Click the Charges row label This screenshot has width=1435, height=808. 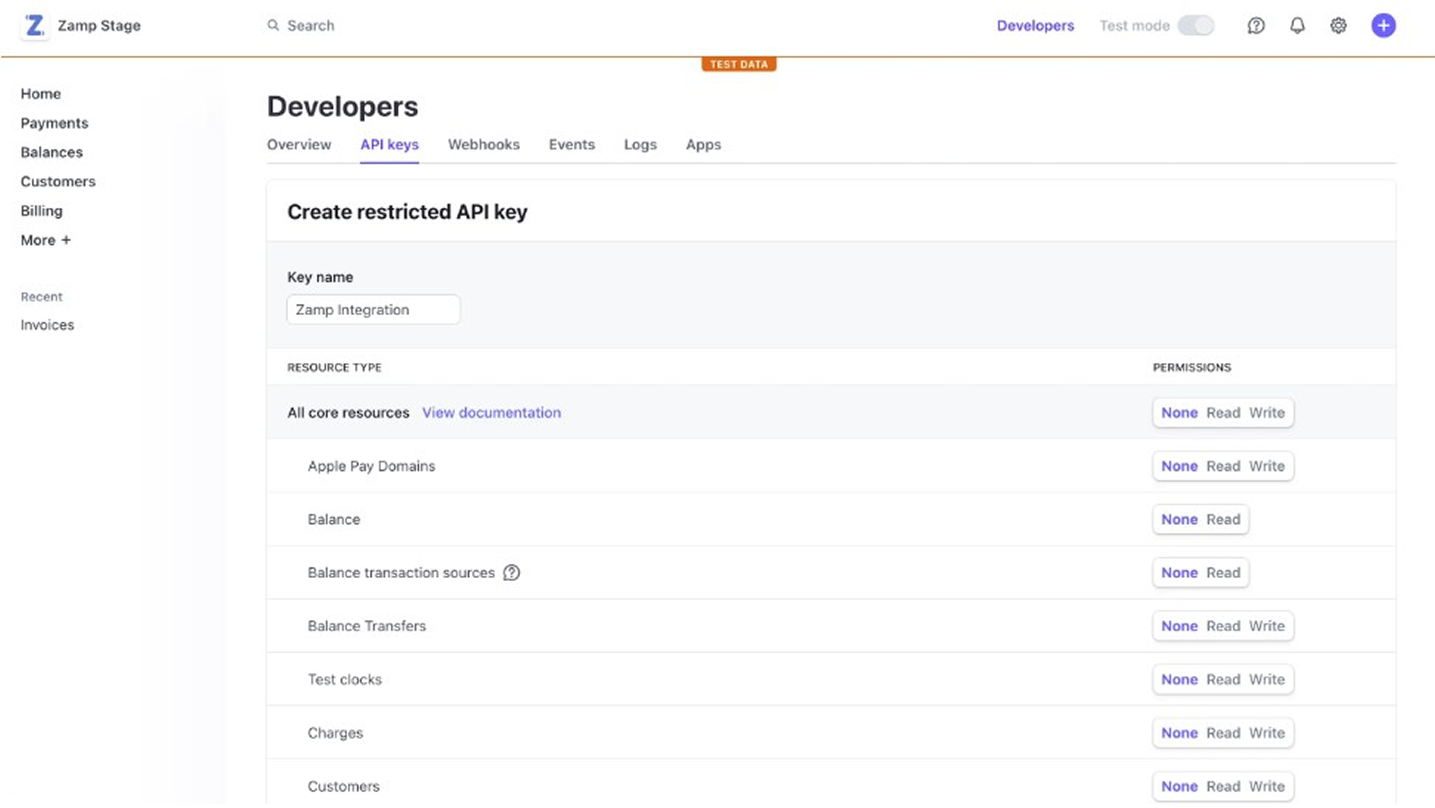335,733
